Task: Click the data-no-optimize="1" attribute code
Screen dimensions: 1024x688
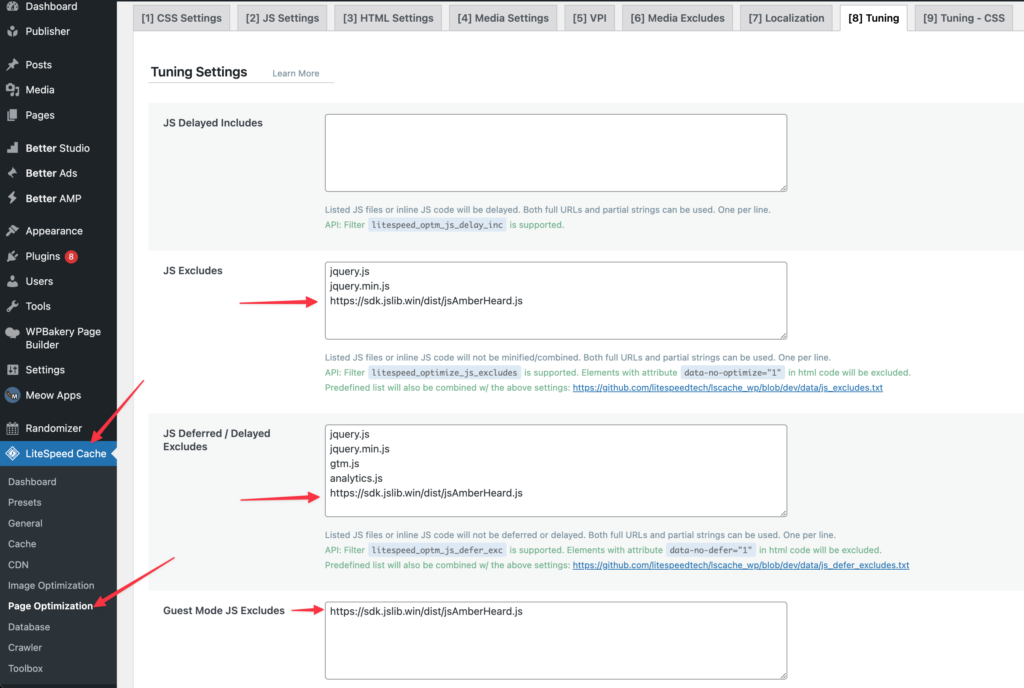Action: point(732,373)
